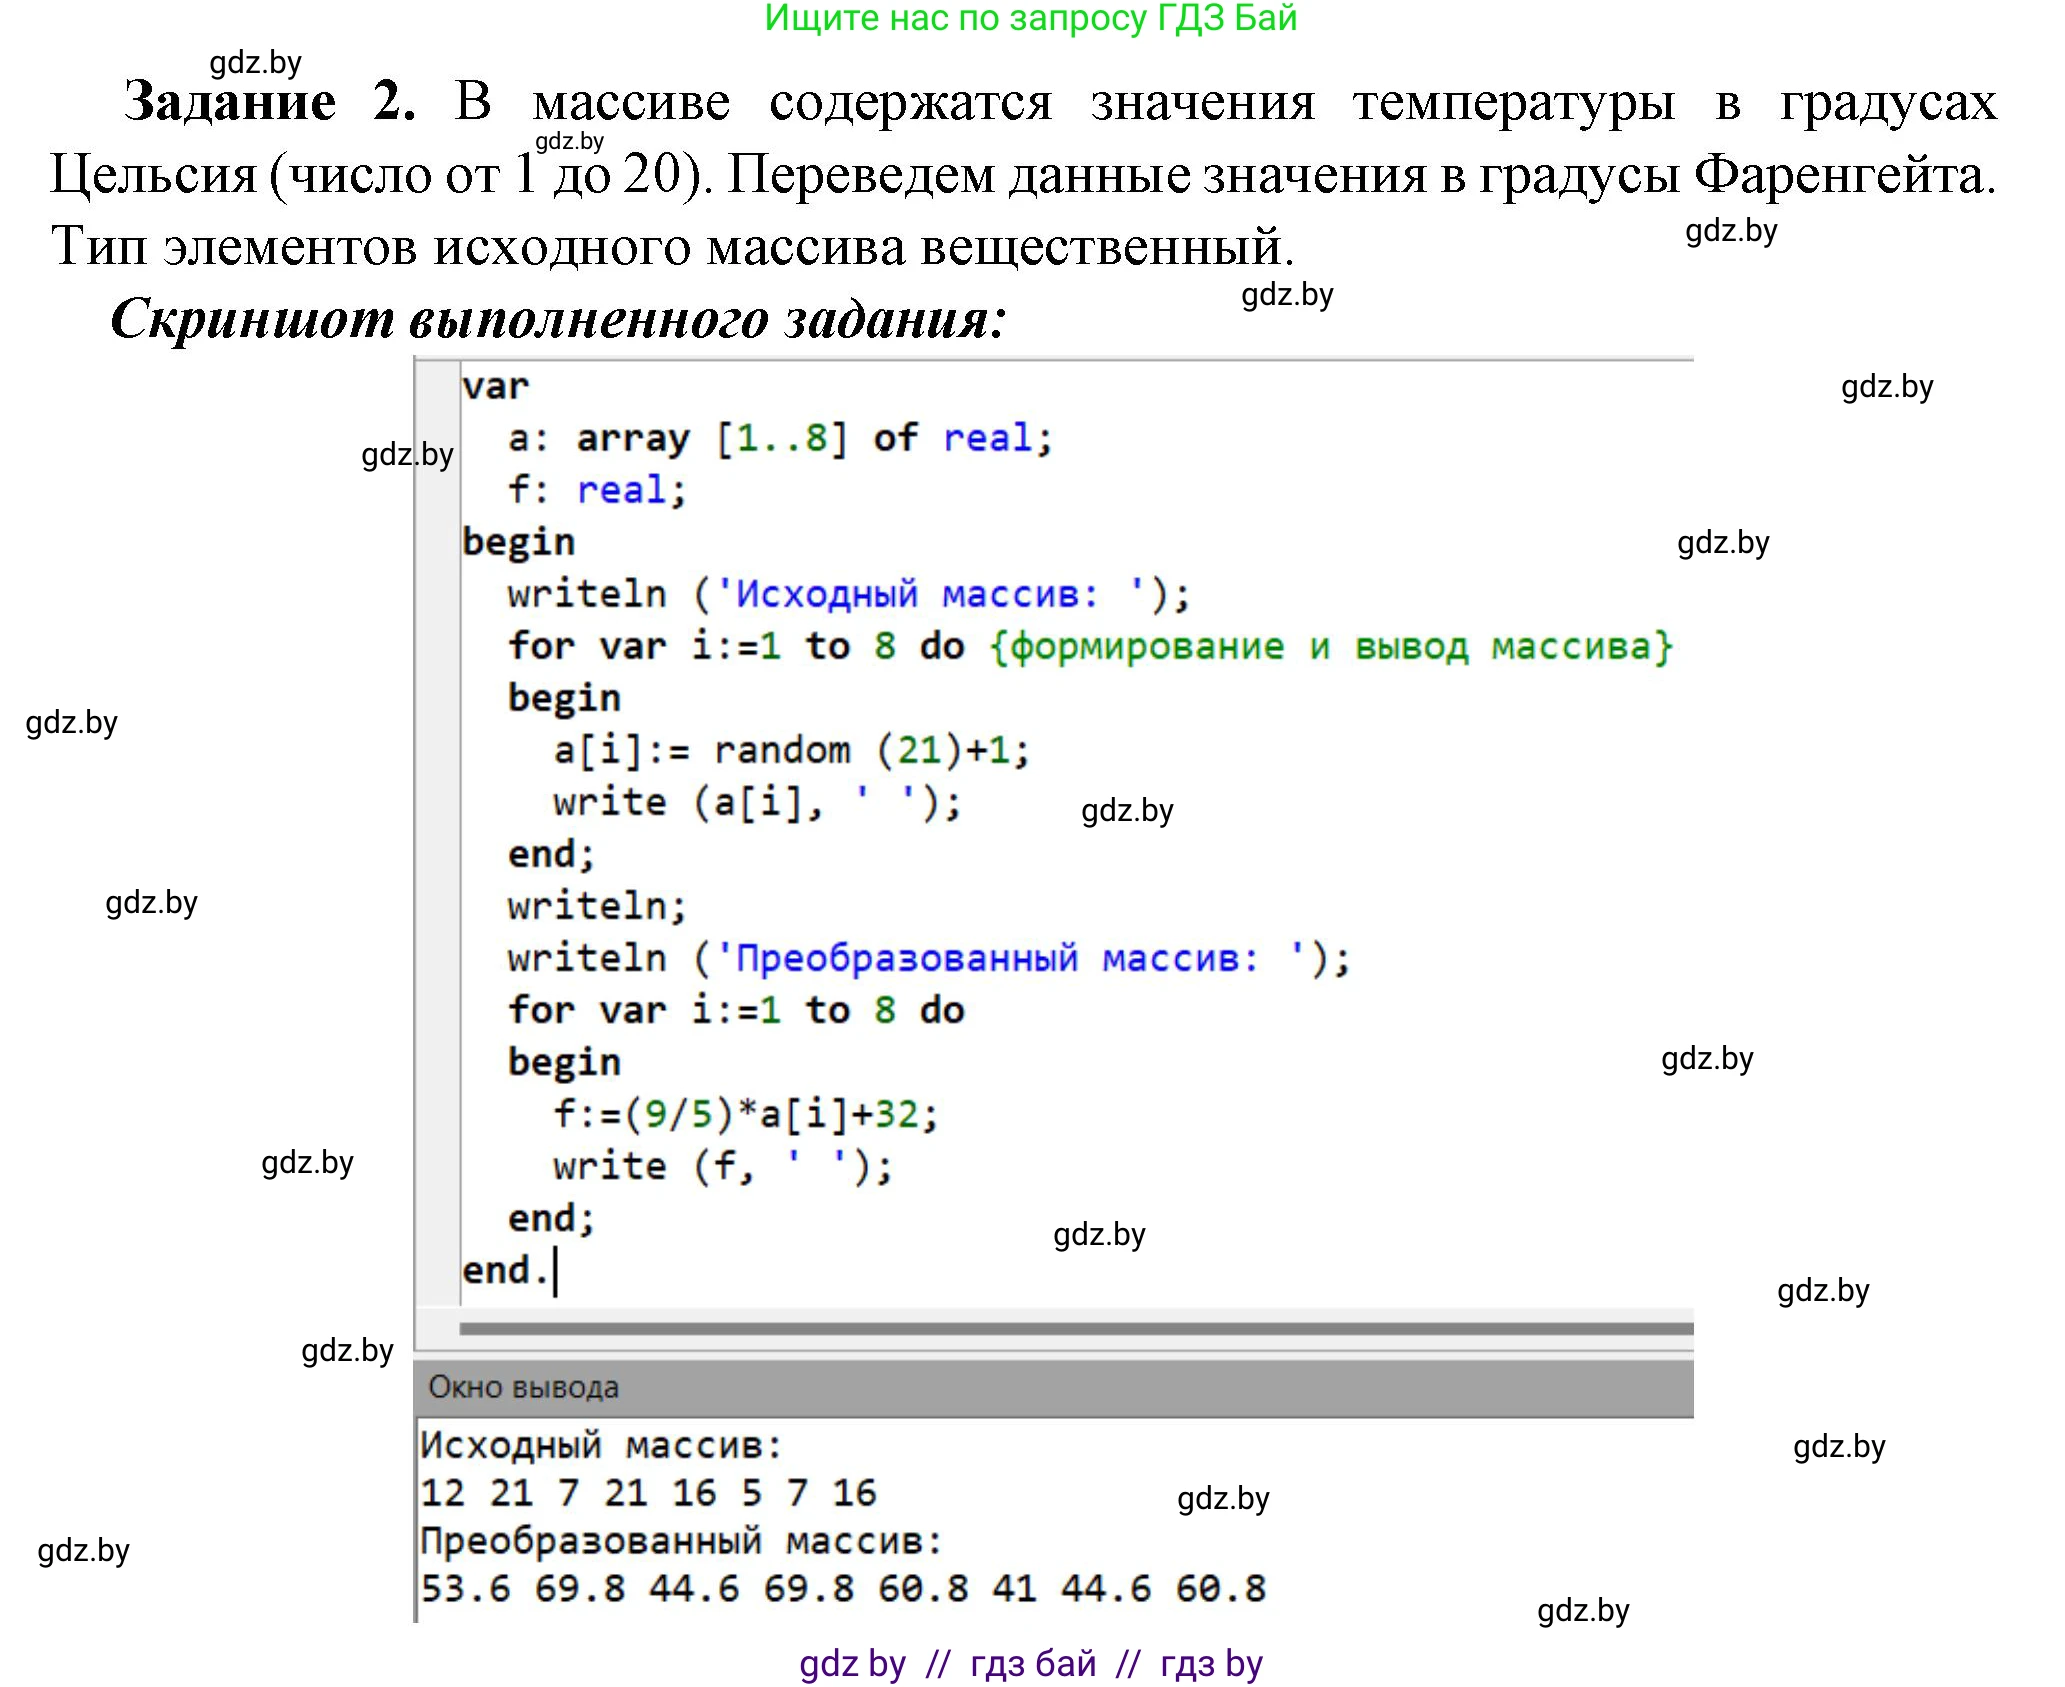2065x1687 pixels.
Task: Select the for var i:=1 to 8 loop
Action: [x=735, y=1009]
